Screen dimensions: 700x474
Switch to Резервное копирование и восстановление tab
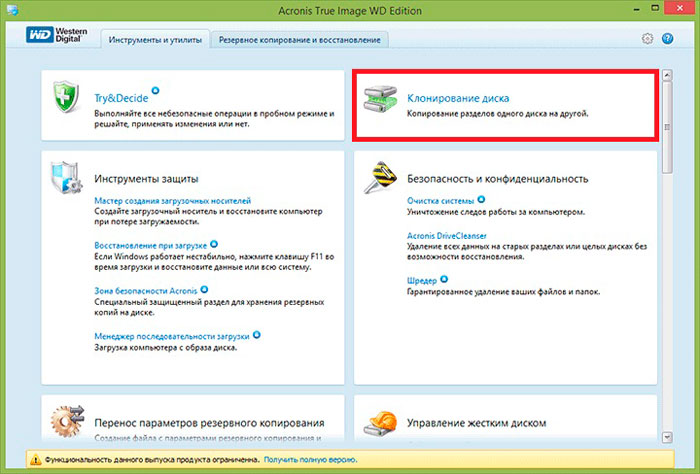point(300,40)
